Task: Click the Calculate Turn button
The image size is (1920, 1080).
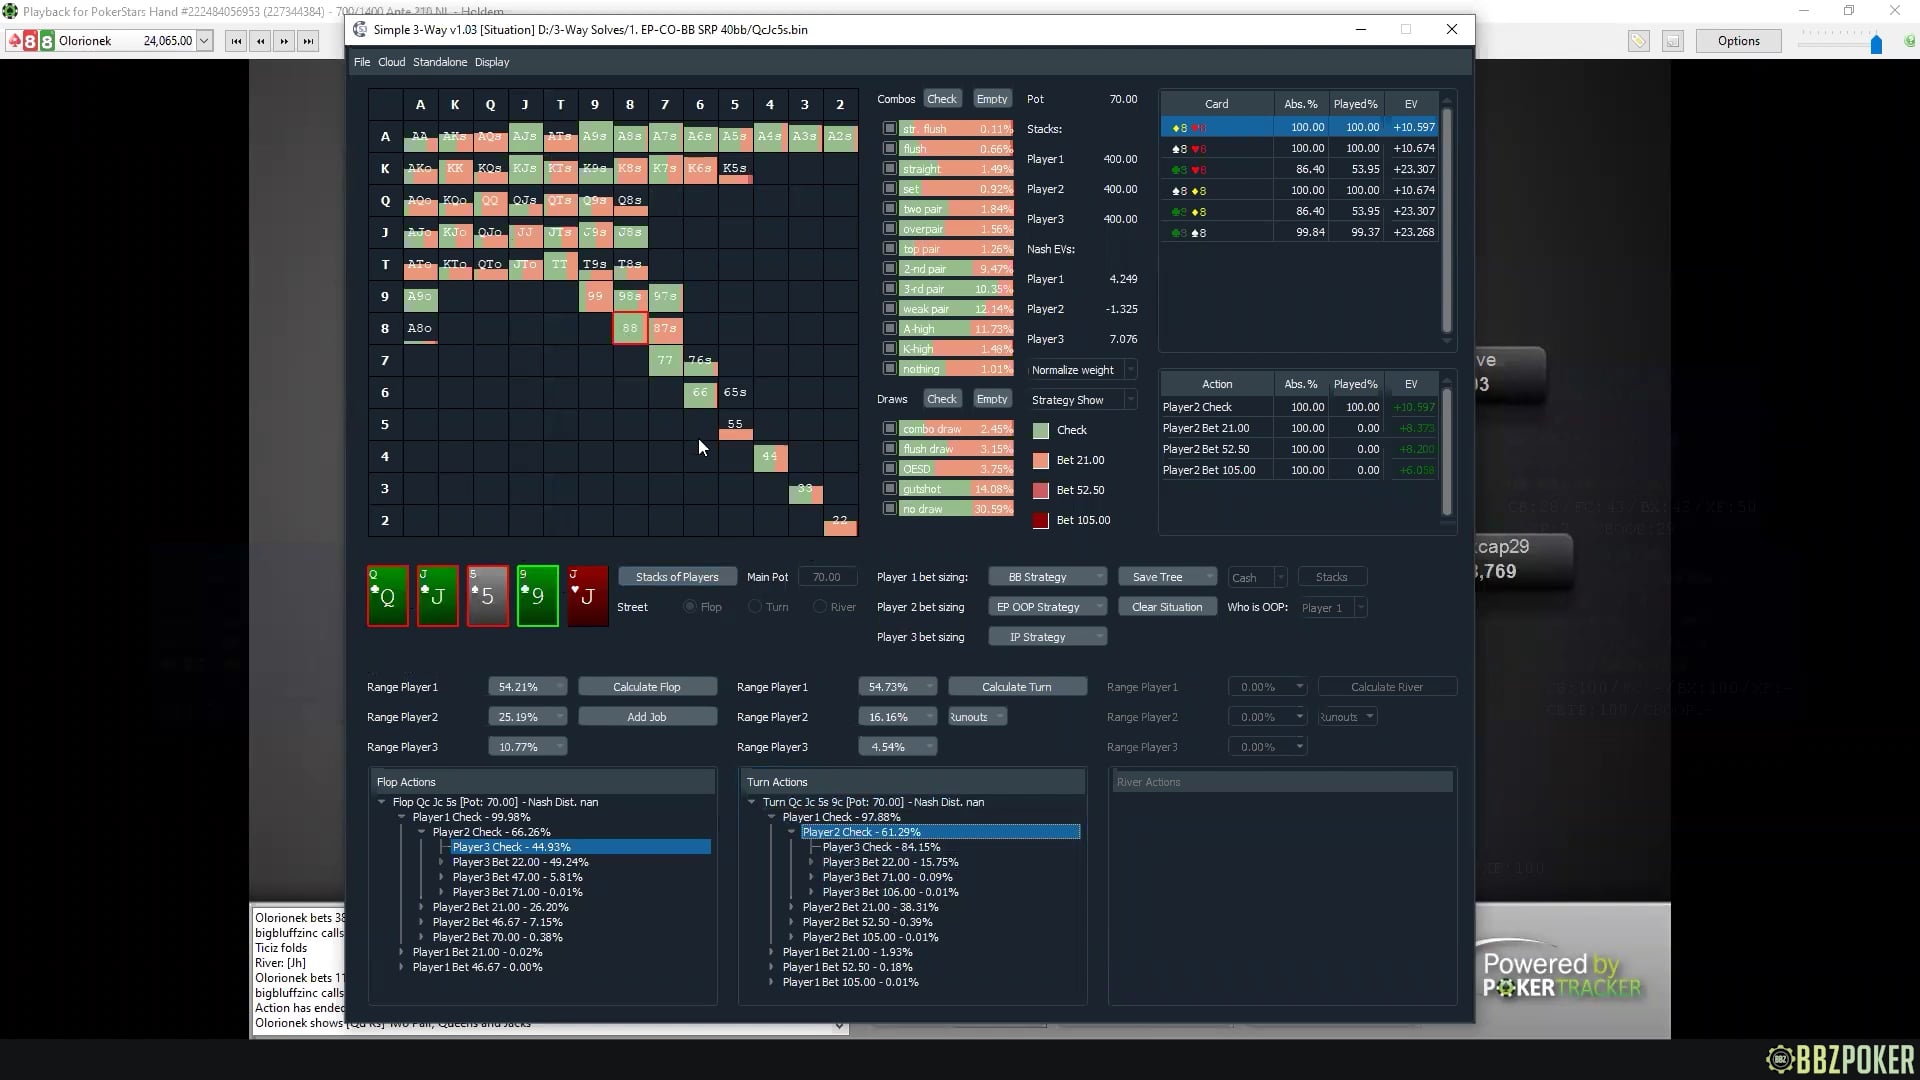Action: pos(1016,687)
